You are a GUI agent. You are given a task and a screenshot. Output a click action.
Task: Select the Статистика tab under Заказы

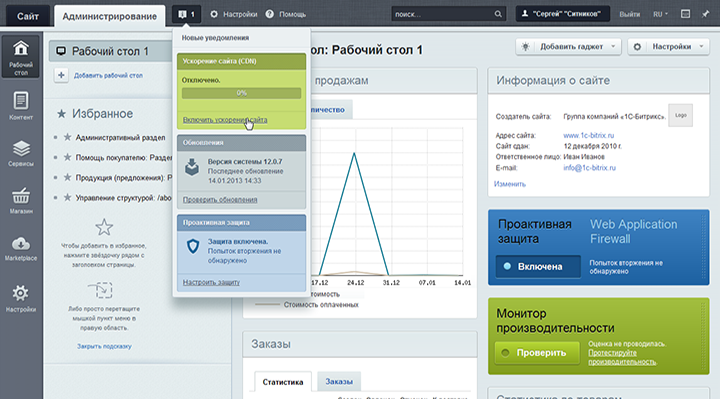pyautogui.click(x=283, y=382)
